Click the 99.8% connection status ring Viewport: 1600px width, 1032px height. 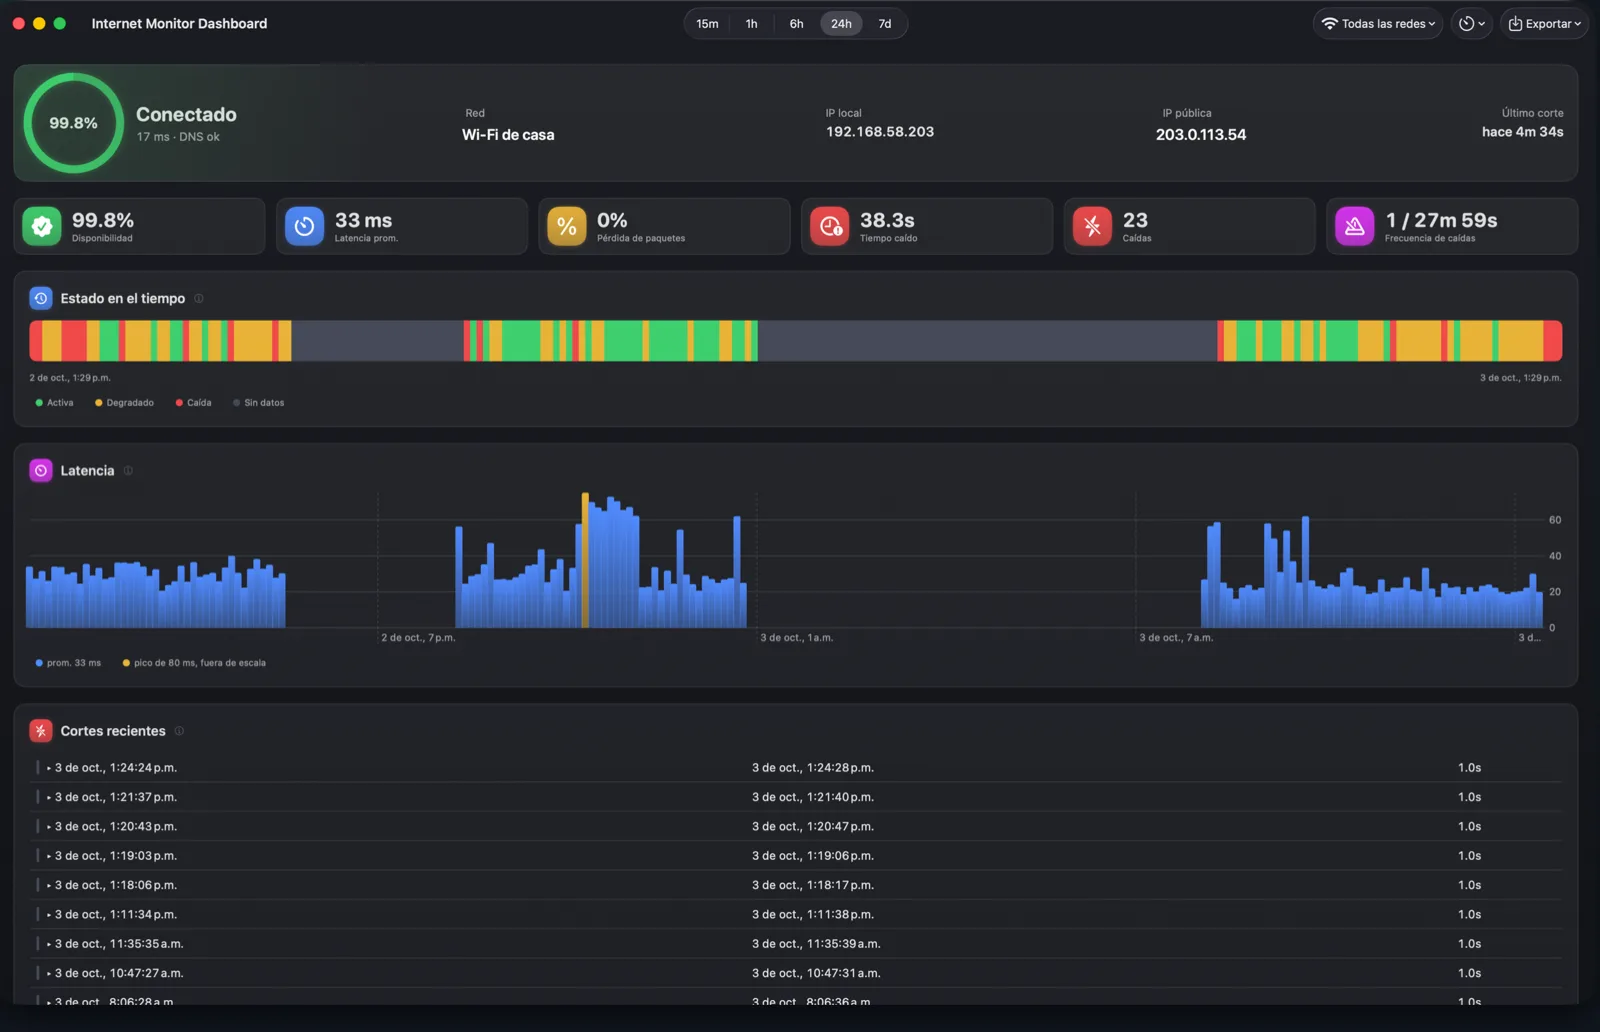pos(73,123)
